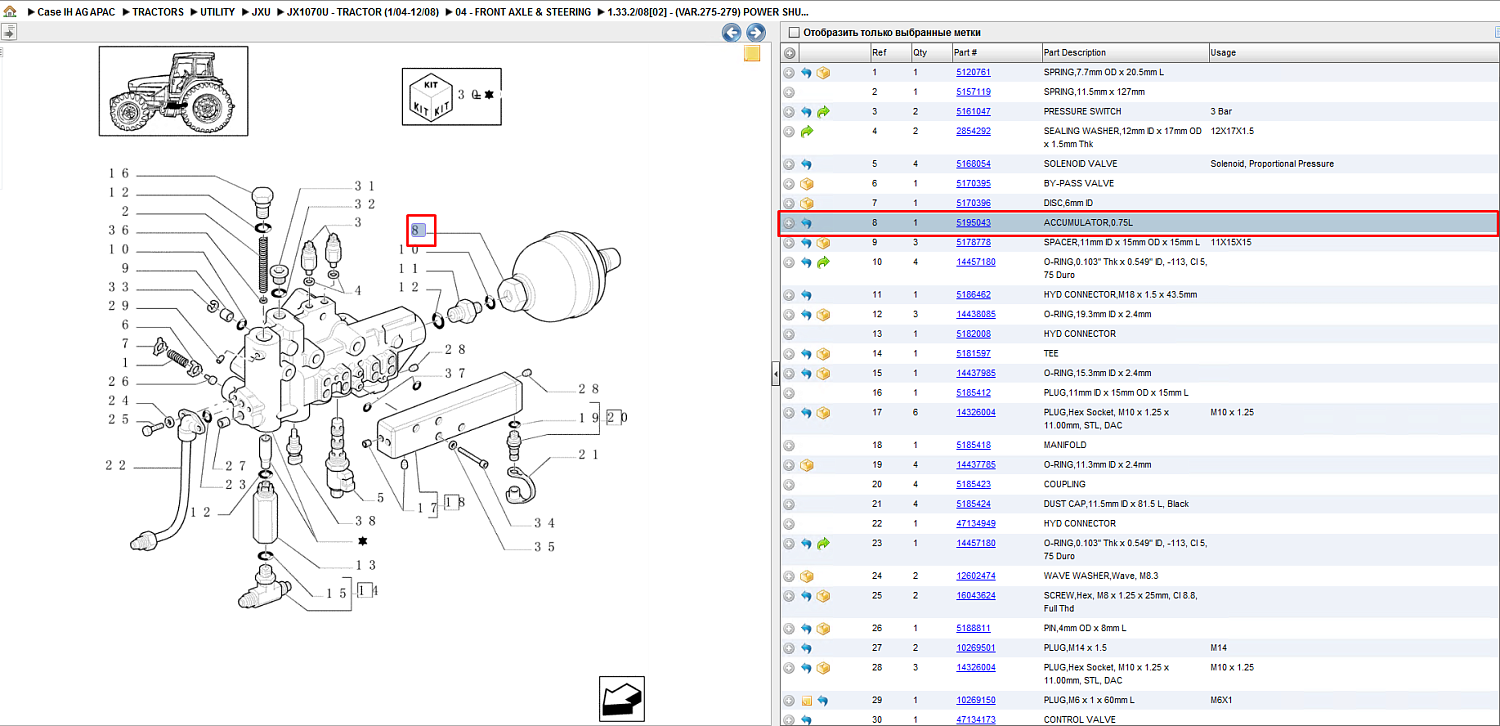Click the 'M6X1' usage cell
This screenshot has height=726, width=1500.
tap(1222, 700)
